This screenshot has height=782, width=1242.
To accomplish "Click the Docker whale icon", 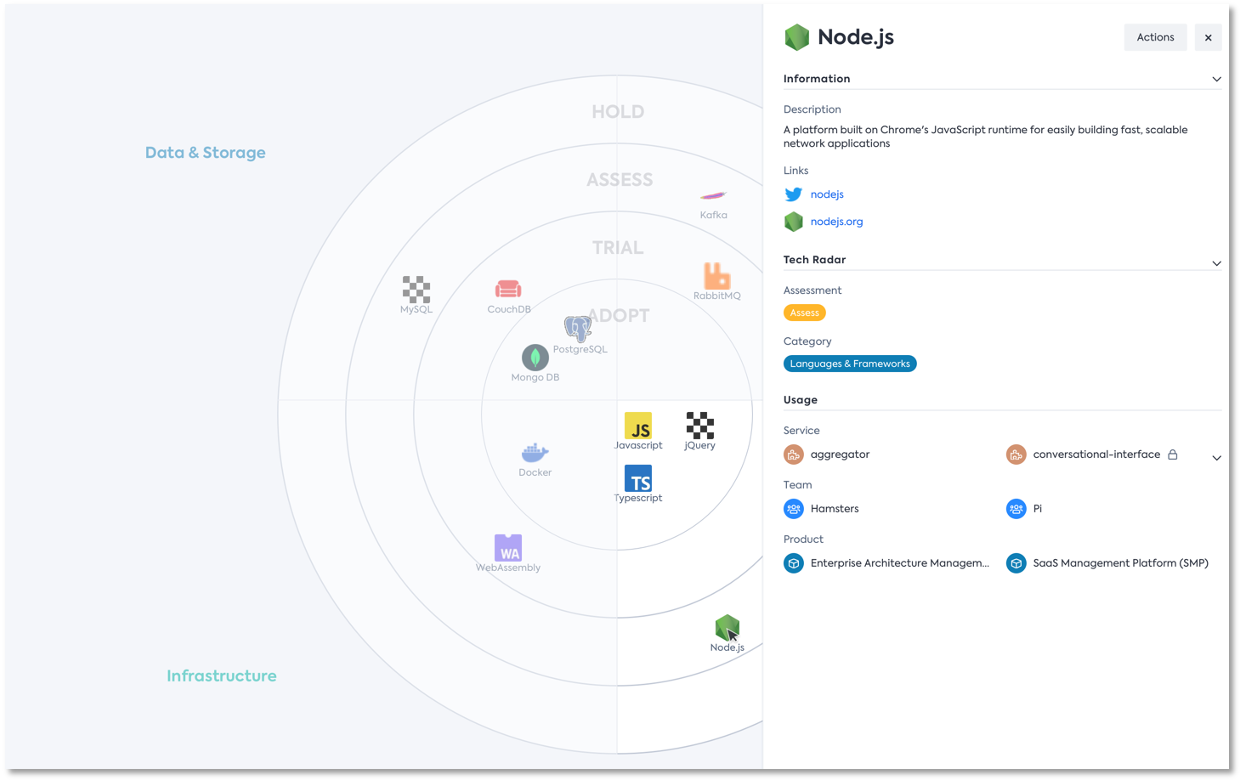I will pyautogui.click(x=535, y=453).
